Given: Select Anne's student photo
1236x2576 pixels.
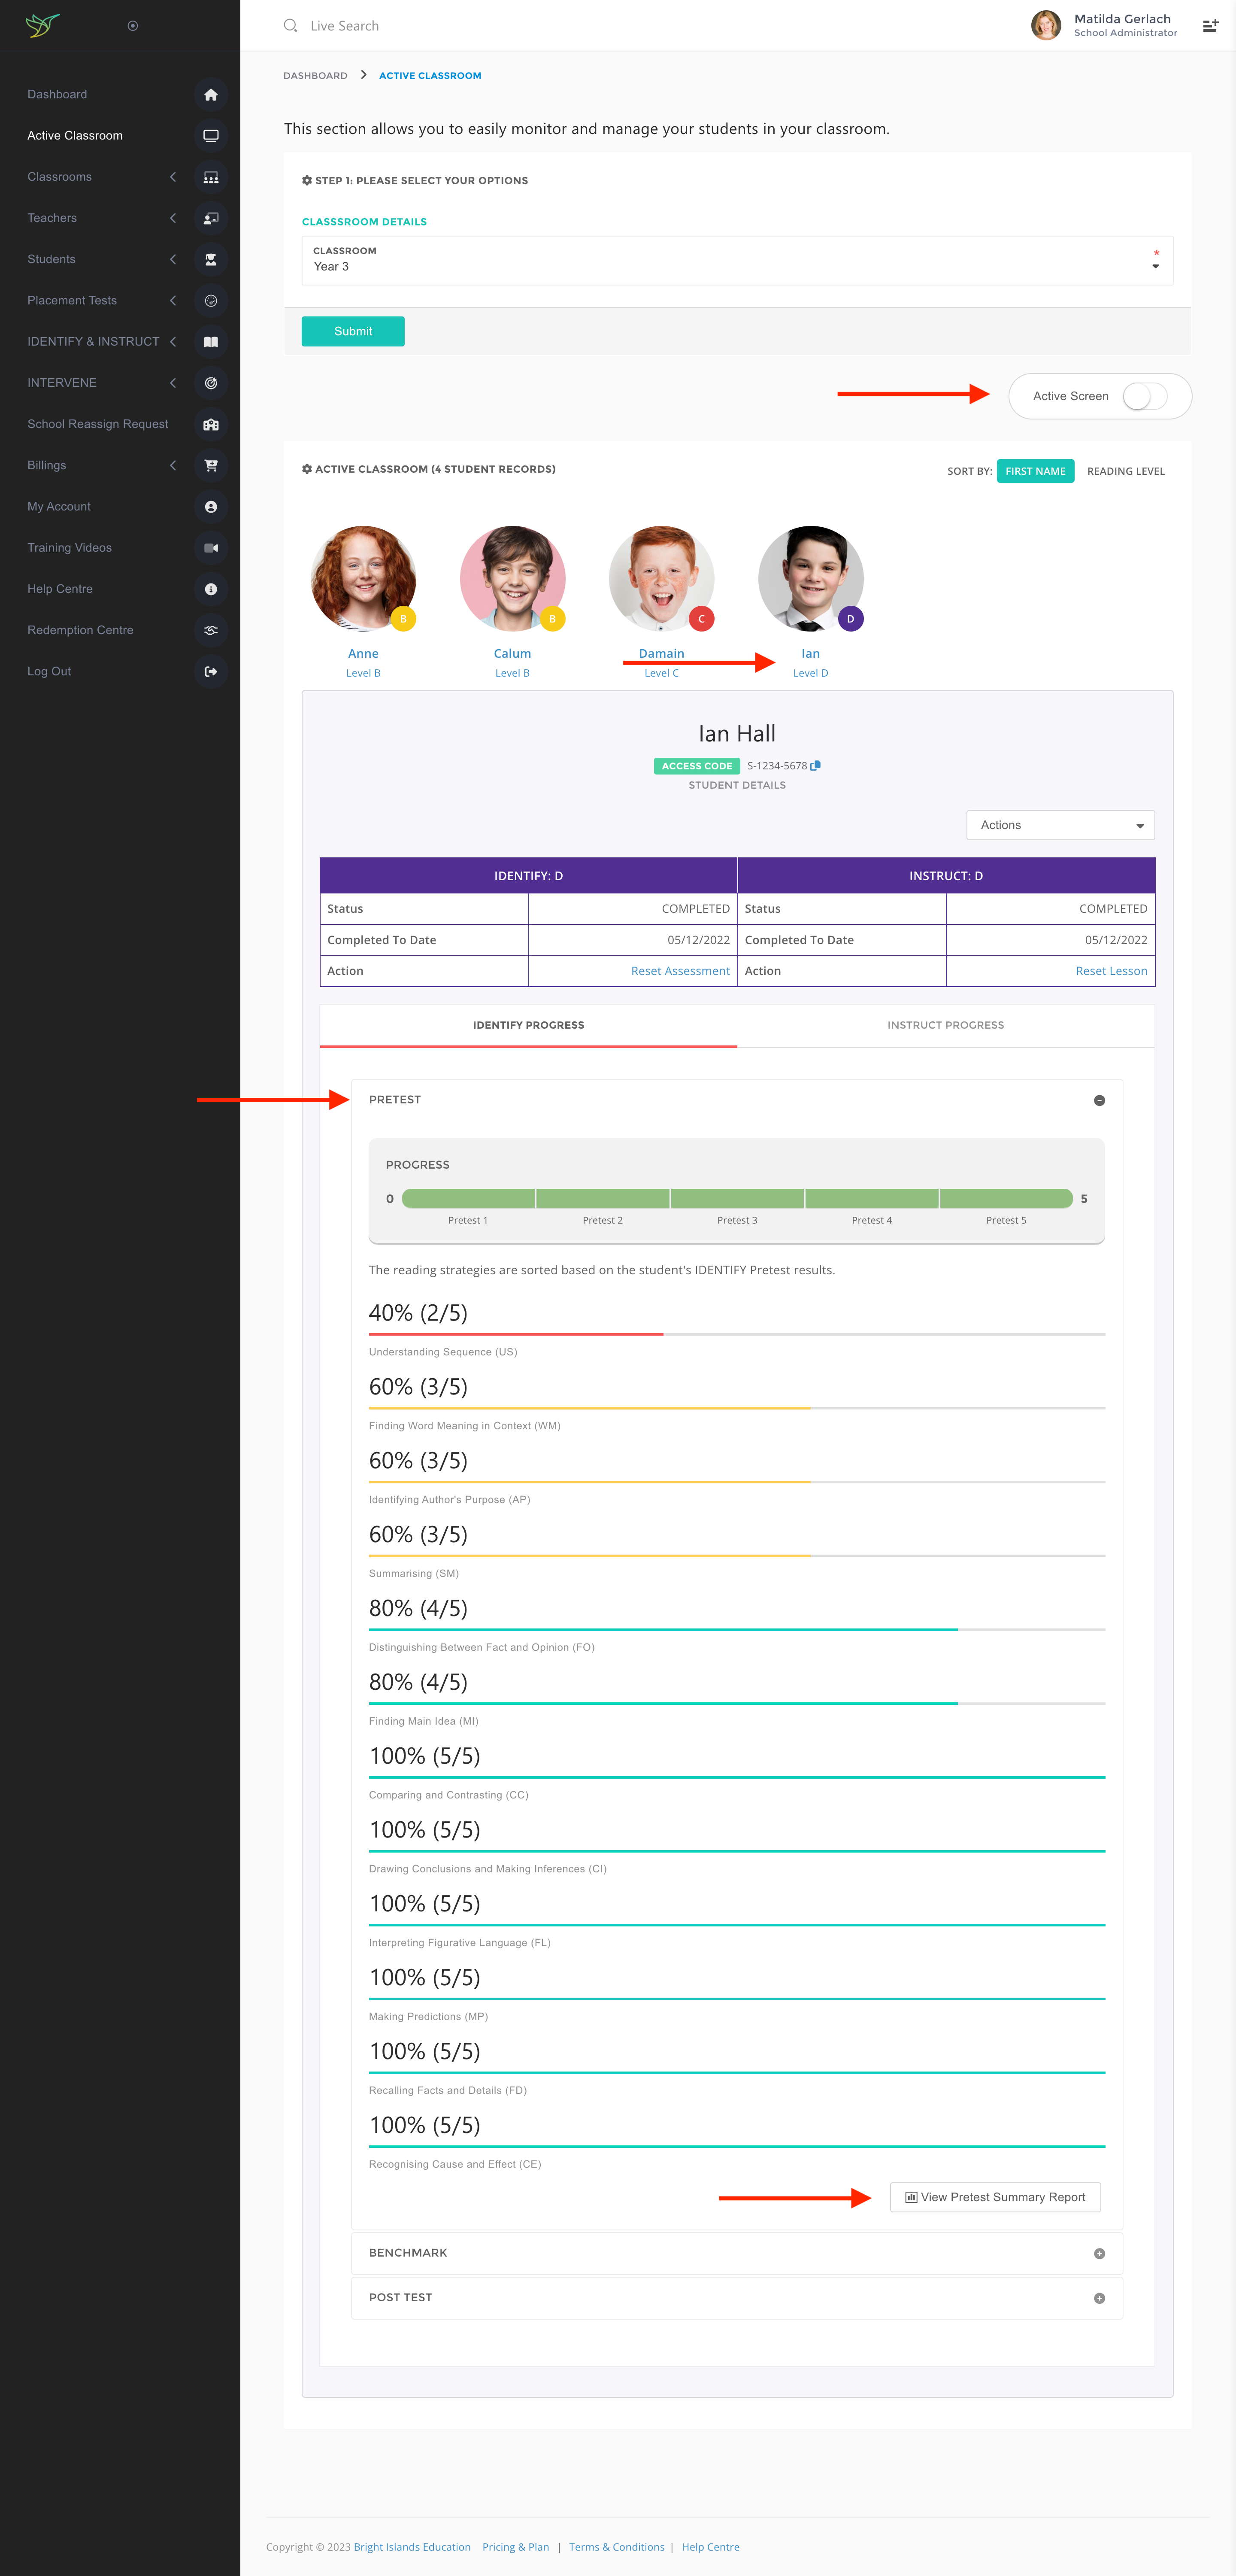Looking at the screenshot, I should click(363, 579).
